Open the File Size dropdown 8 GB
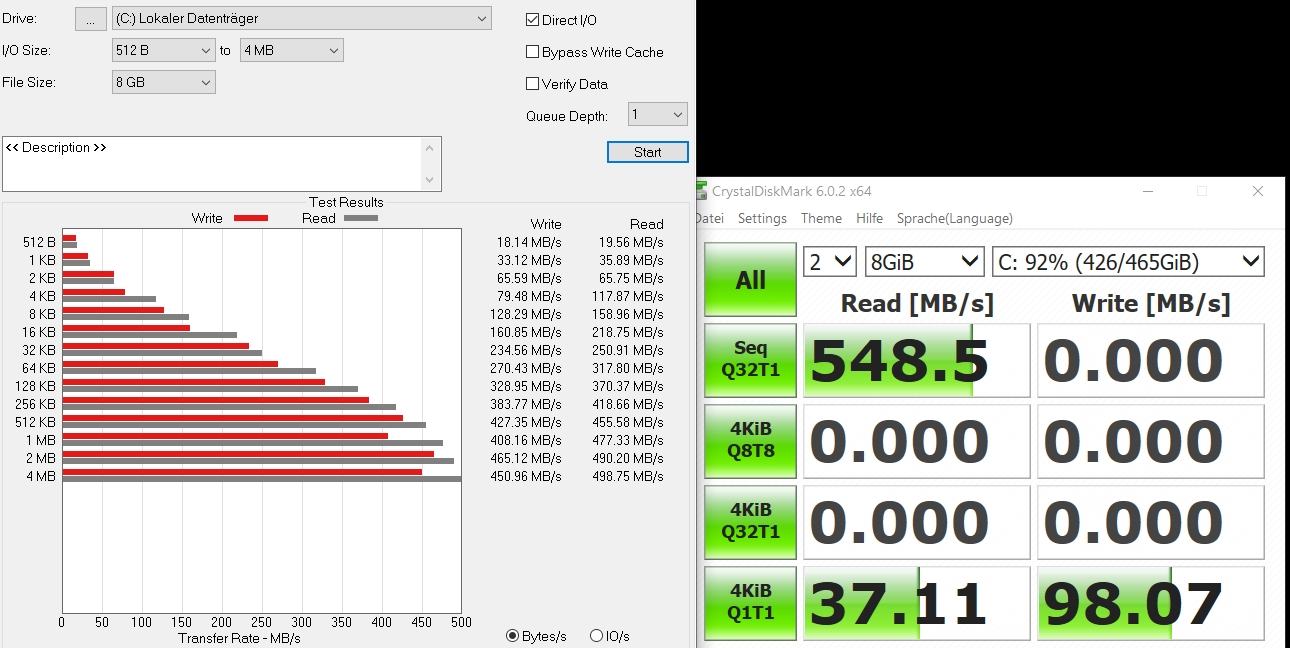The height and width of the screenshot is (648, 1290). point(164,82)
